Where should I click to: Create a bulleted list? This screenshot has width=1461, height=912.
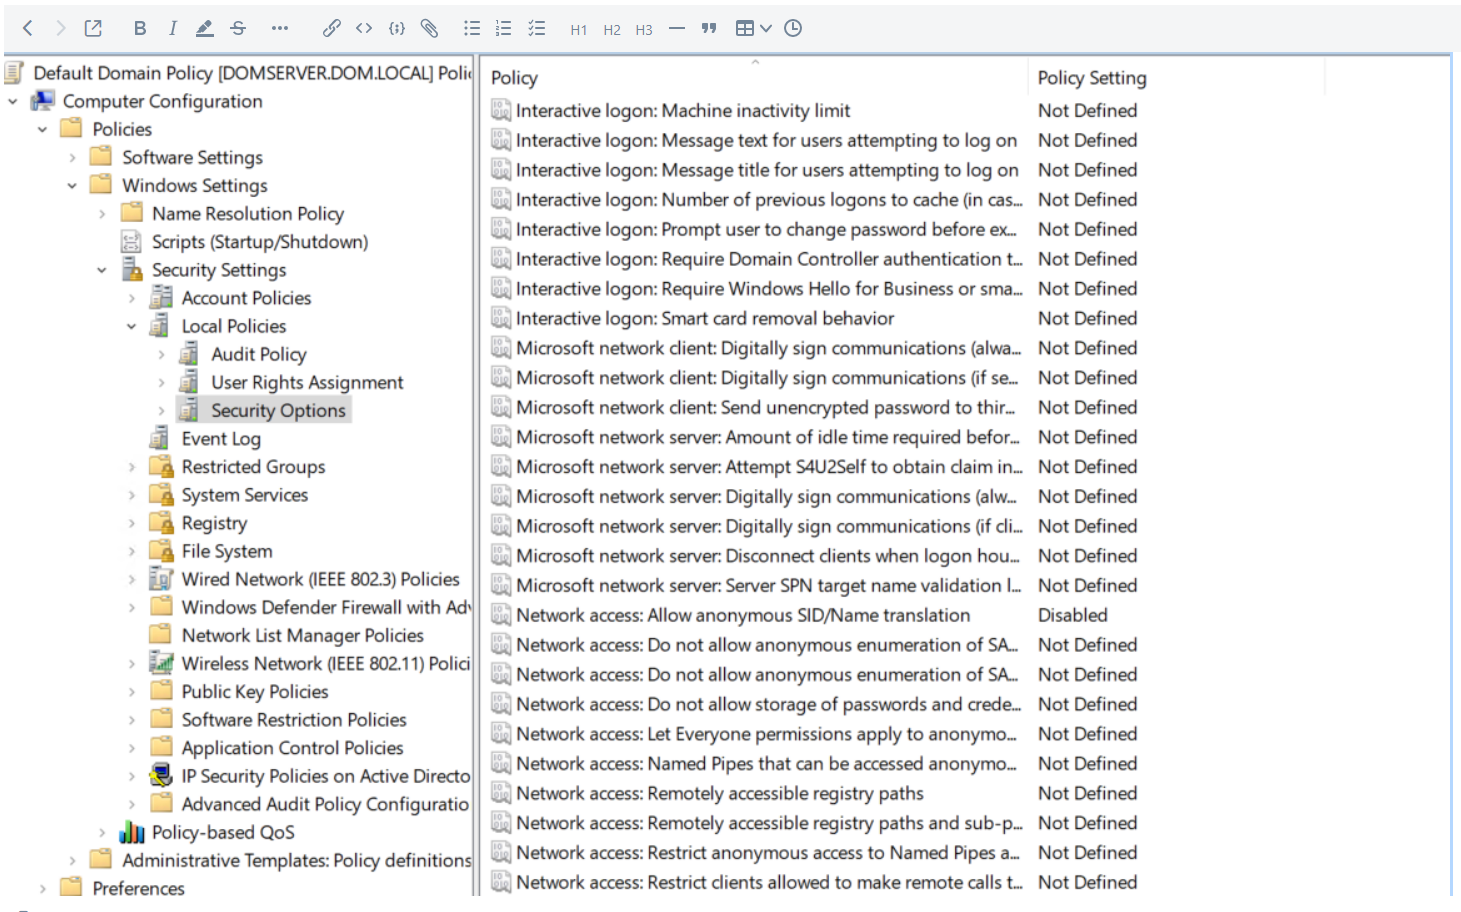(x=471, y=28)
